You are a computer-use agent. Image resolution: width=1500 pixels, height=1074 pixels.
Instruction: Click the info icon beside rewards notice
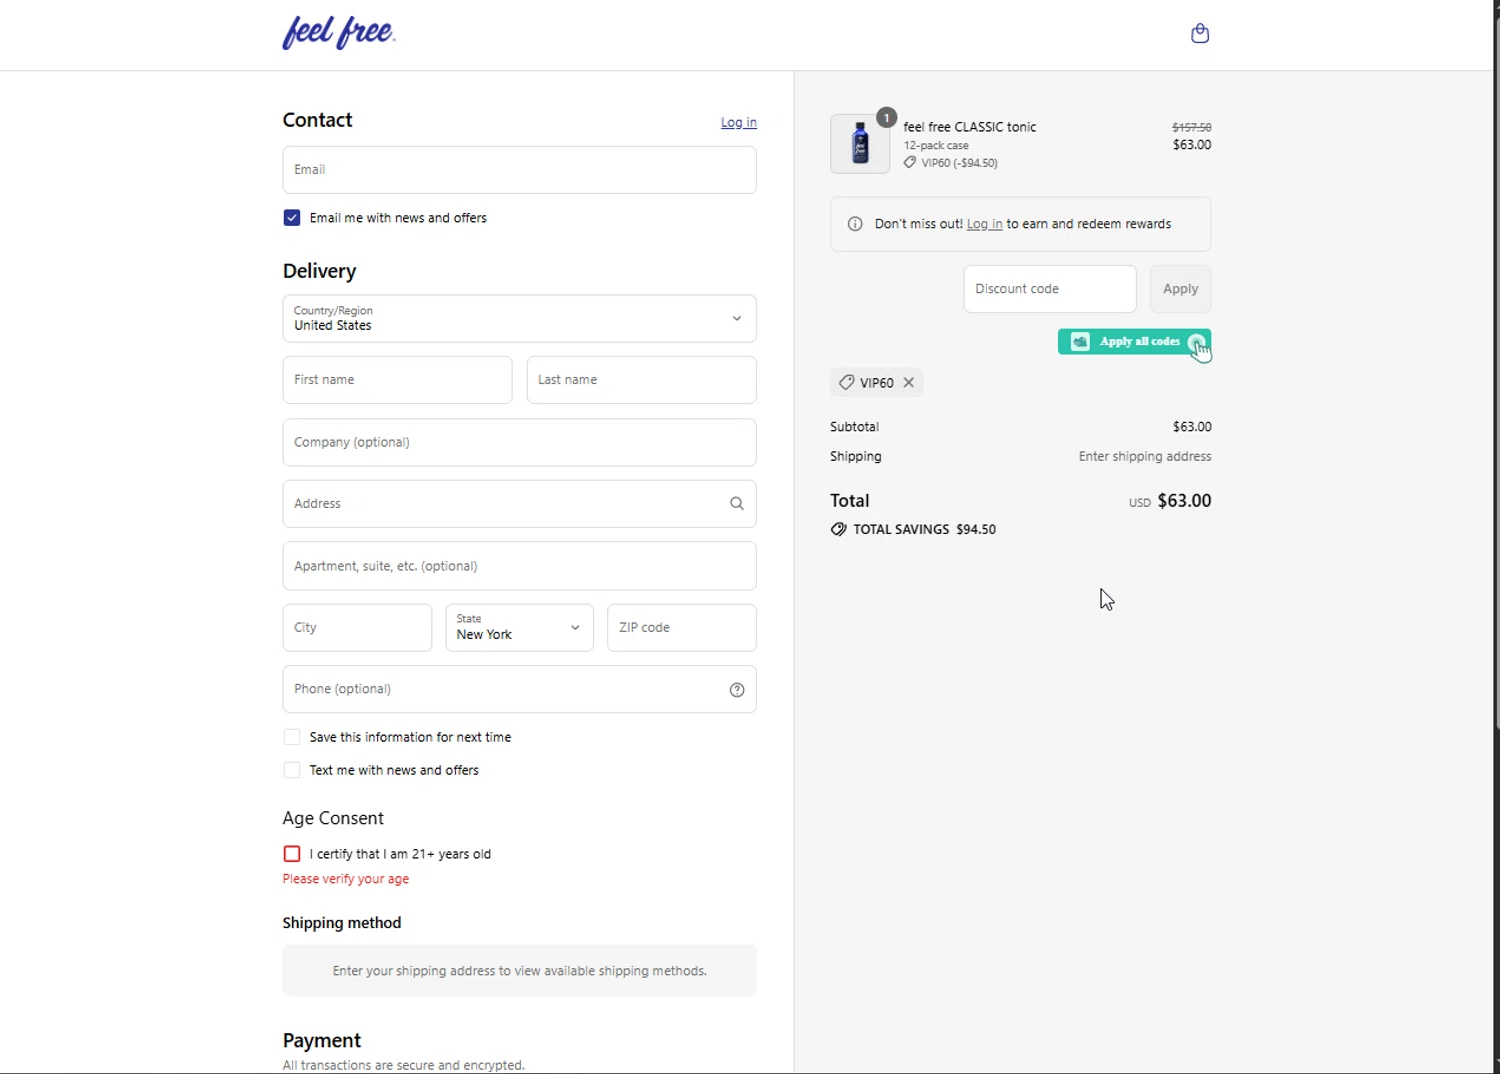coord(855,224)
